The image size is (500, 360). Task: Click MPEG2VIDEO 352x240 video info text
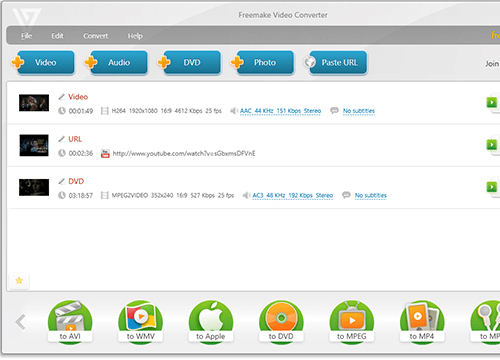tap(173, 195)
